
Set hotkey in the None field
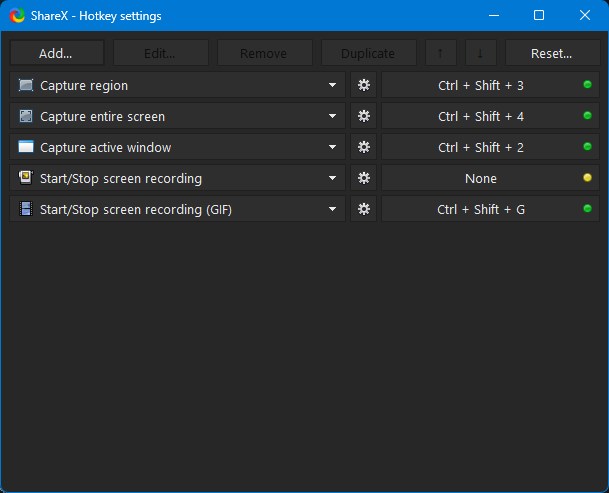tap(491, 178)
